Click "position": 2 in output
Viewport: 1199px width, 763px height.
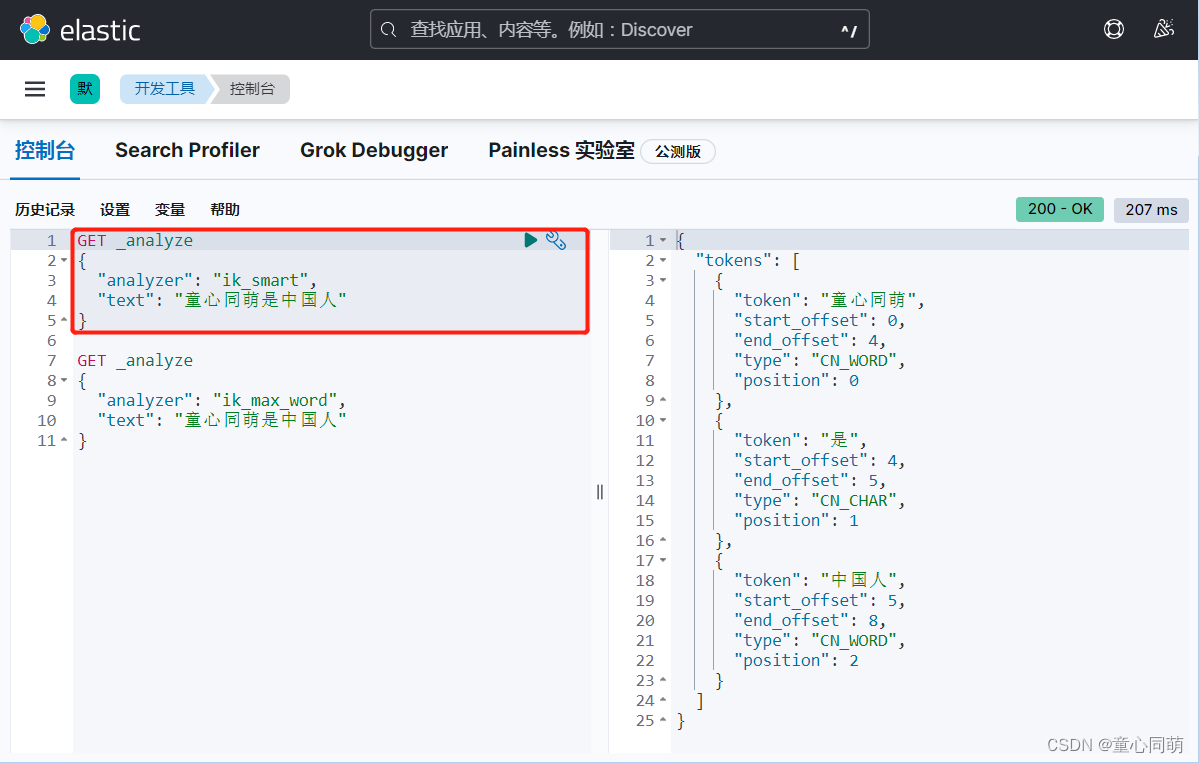point(796,661)
